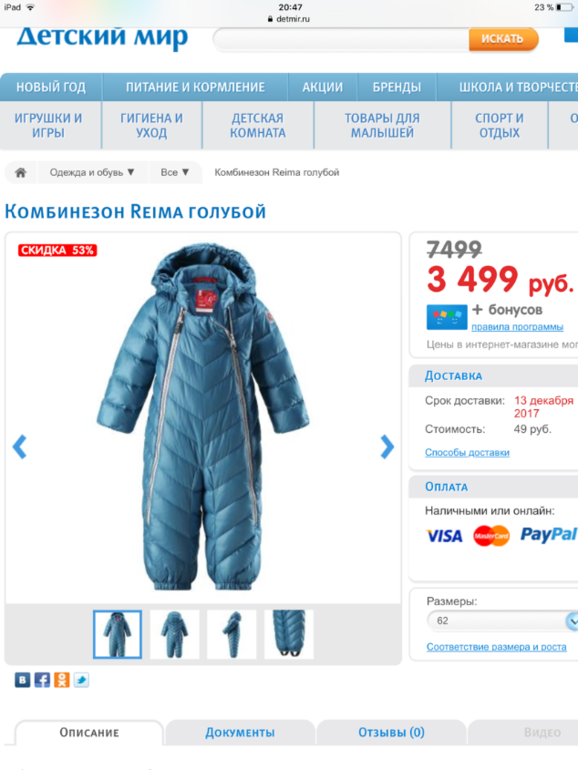Share product via Twitter icon
The height and width of the screenshot is (770, 578).
pyautogui.click(x=81, y=680)
